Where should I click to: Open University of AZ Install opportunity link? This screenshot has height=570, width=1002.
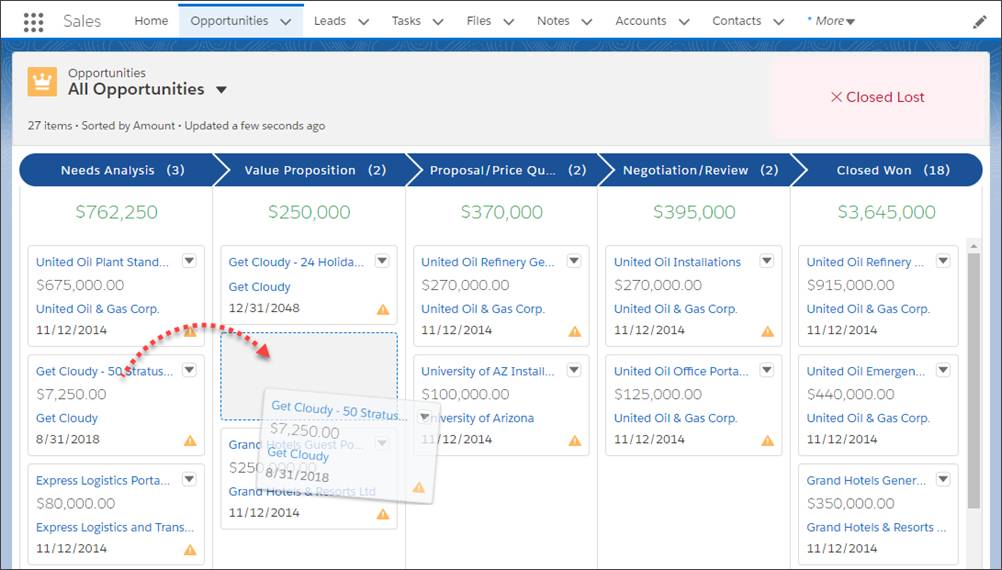click(x=488, y=371)
